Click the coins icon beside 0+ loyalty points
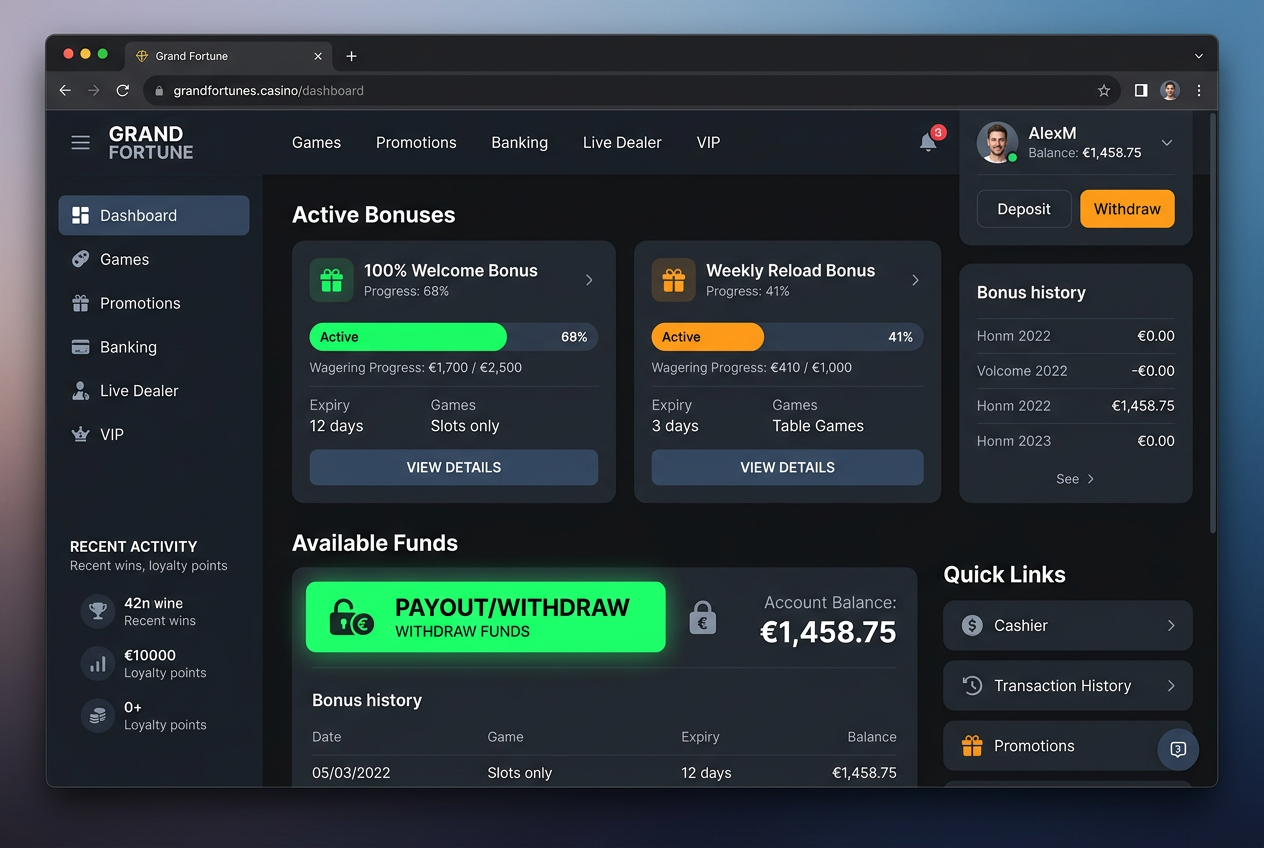Screen dimensions: 1264x848 point(98,715)
